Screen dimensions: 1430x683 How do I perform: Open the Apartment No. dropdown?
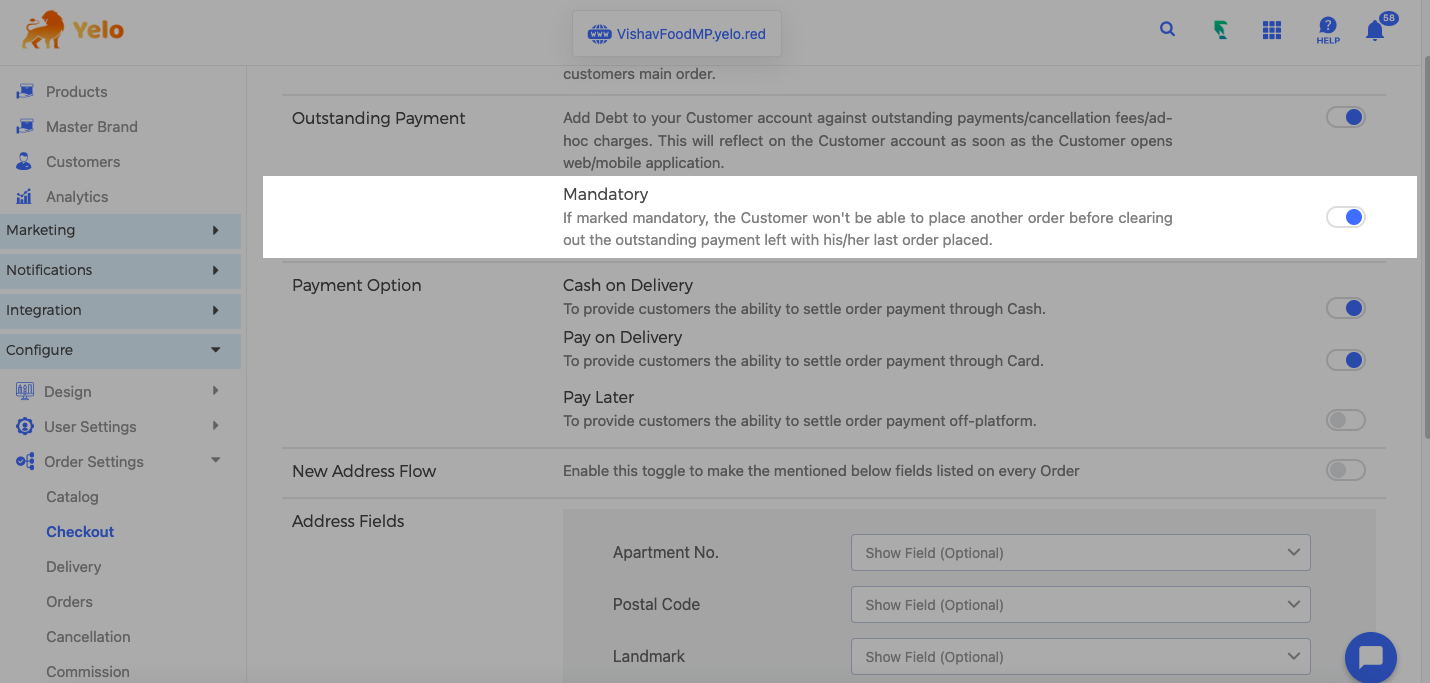(1080, 553)
